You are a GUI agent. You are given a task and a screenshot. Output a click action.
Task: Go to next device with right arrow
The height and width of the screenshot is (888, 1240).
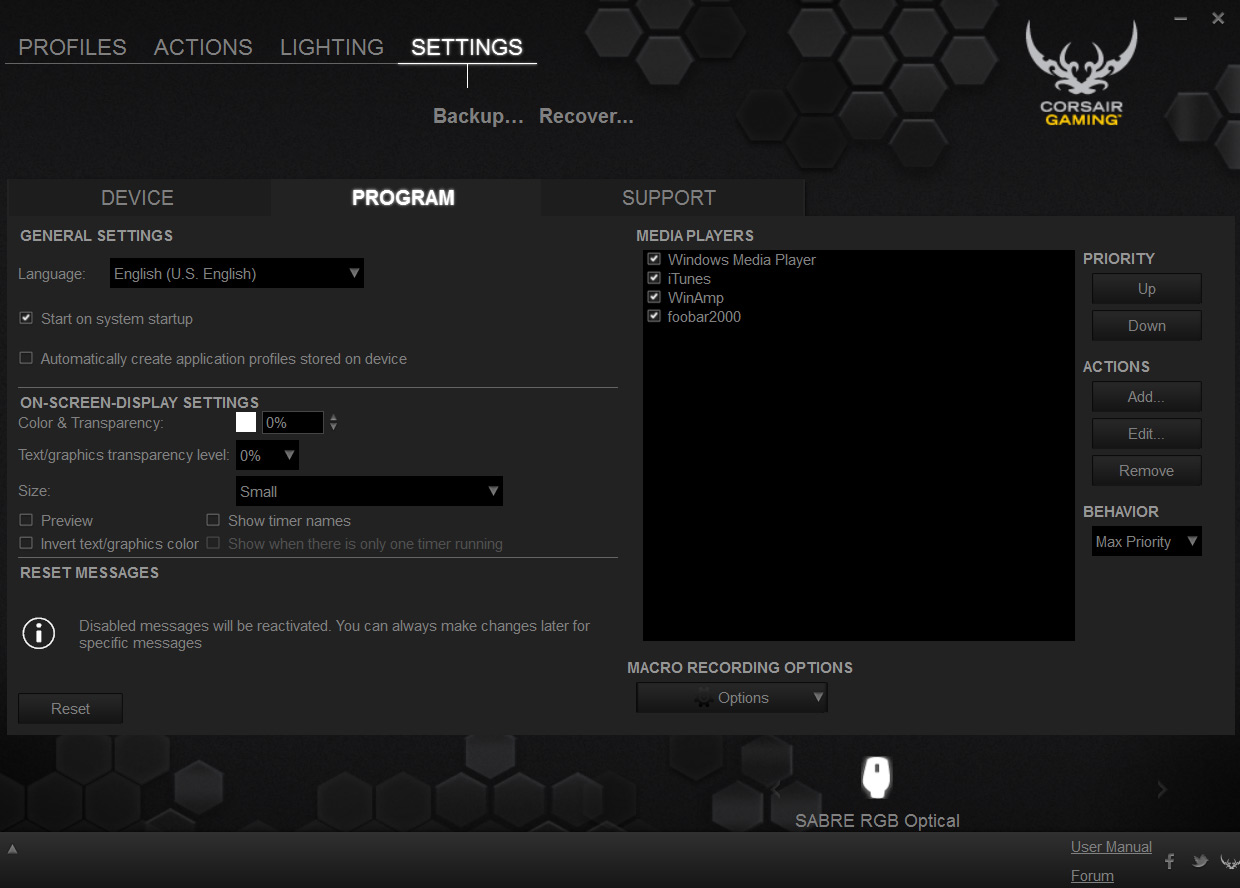click(1161, 790)
